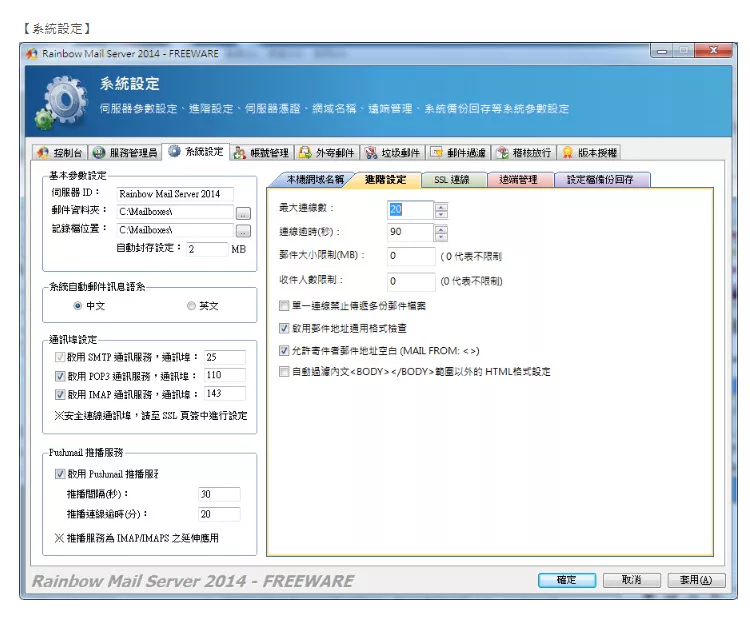Click the 服務管理員 globe icon tab
The width and height of the screenshot is (750, 617).
[x=125, y=153]
